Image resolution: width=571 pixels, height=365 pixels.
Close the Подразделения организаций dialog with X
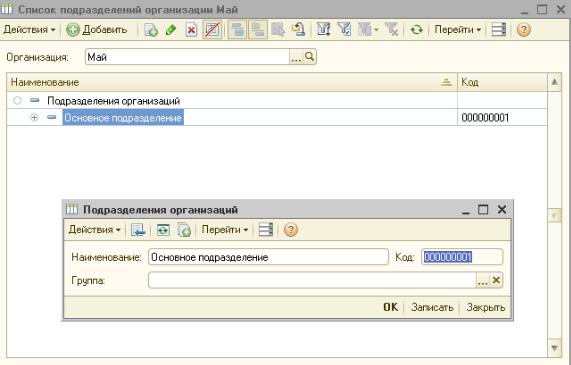click(502, 209)
